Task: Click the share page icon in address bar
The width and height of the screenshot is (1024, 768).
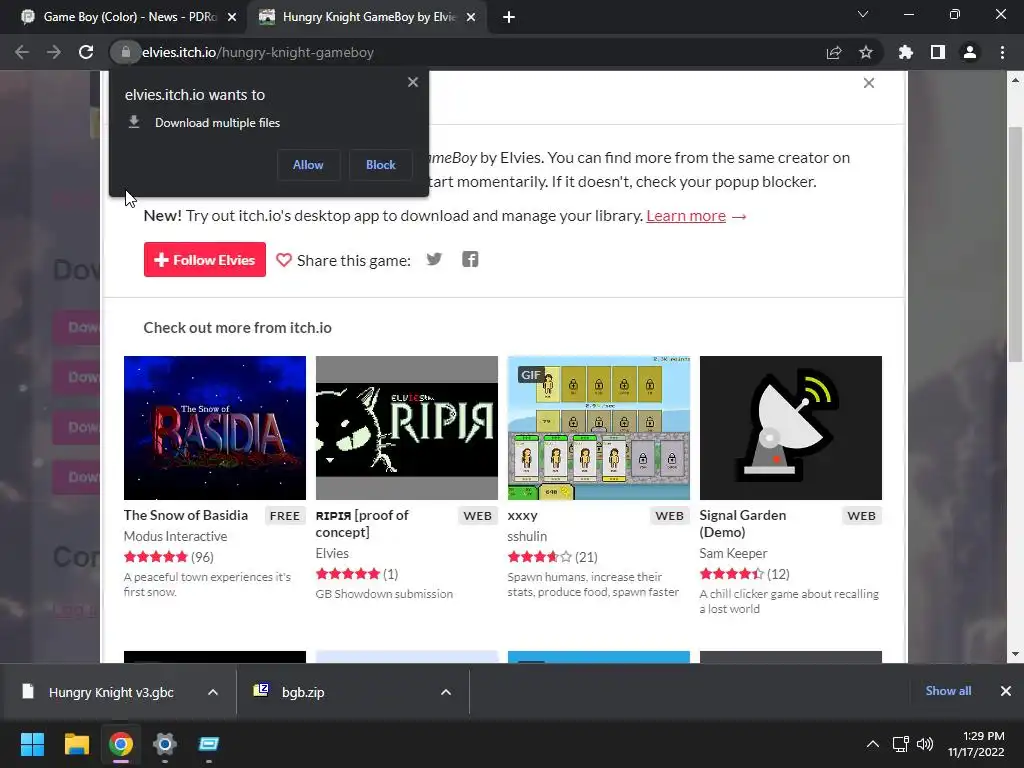Action: (834, 52)
